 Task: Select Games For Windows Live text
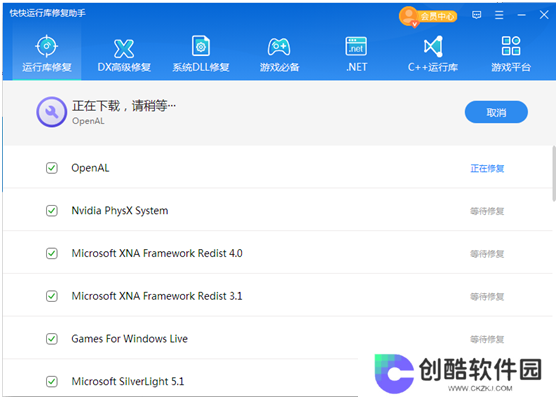coord(130,338)
